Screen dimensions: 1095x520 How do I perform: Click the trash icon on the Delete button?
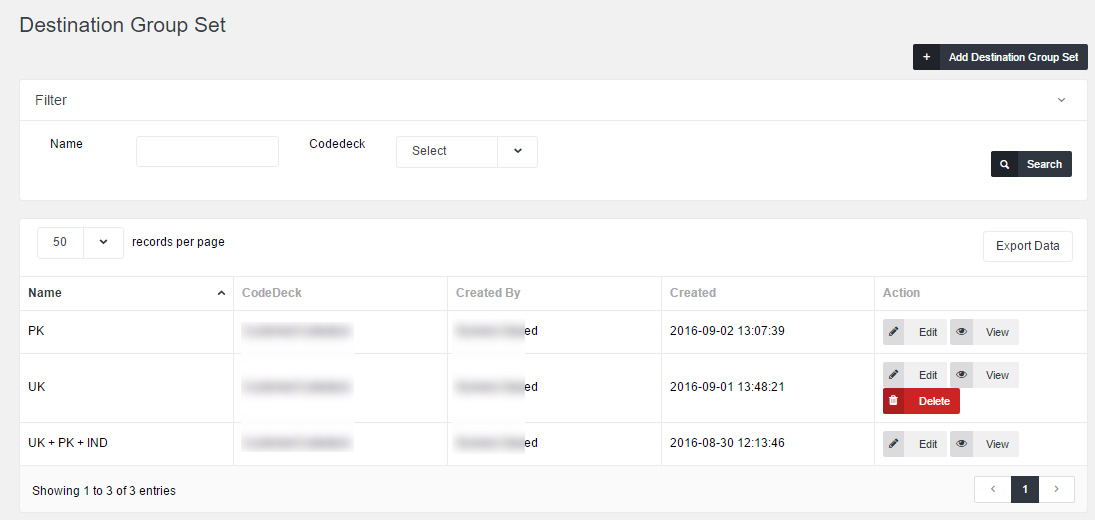(894, 401)
